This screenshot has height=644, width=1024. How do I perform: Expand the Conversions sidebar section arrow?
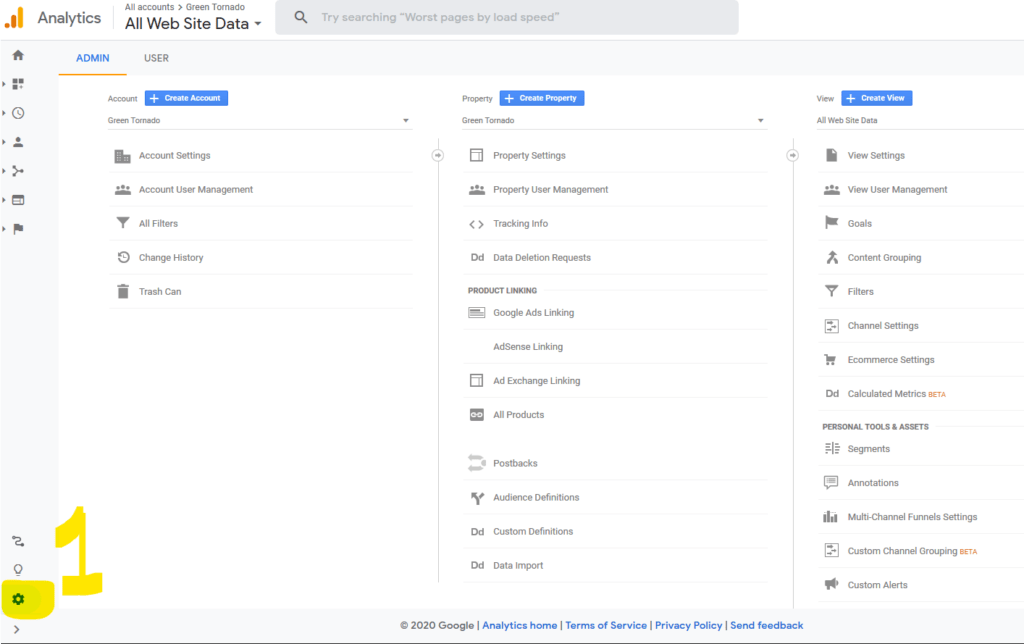4,229
